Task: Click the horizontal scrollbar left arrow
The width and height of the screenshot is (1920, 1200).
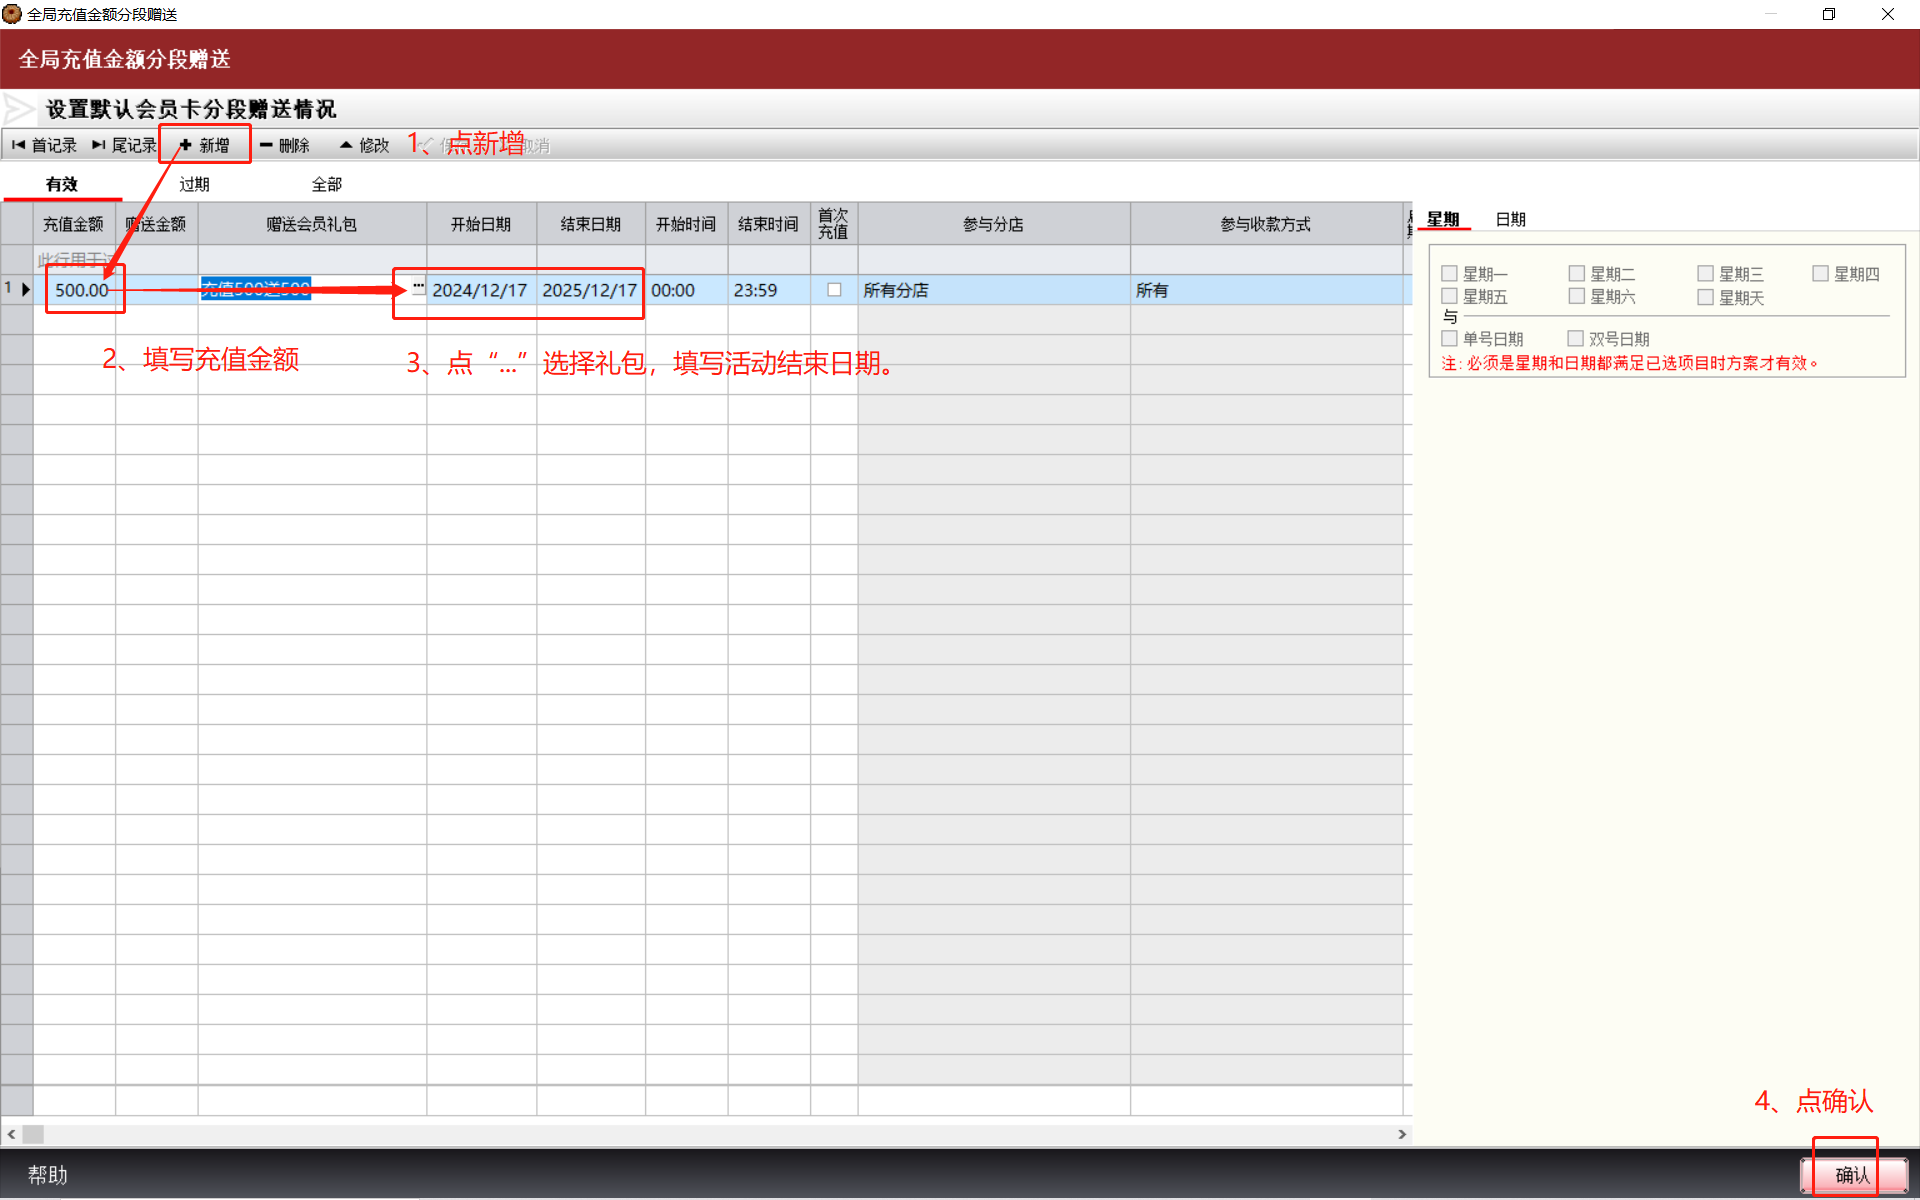Action: click(x=11, y=1134)
